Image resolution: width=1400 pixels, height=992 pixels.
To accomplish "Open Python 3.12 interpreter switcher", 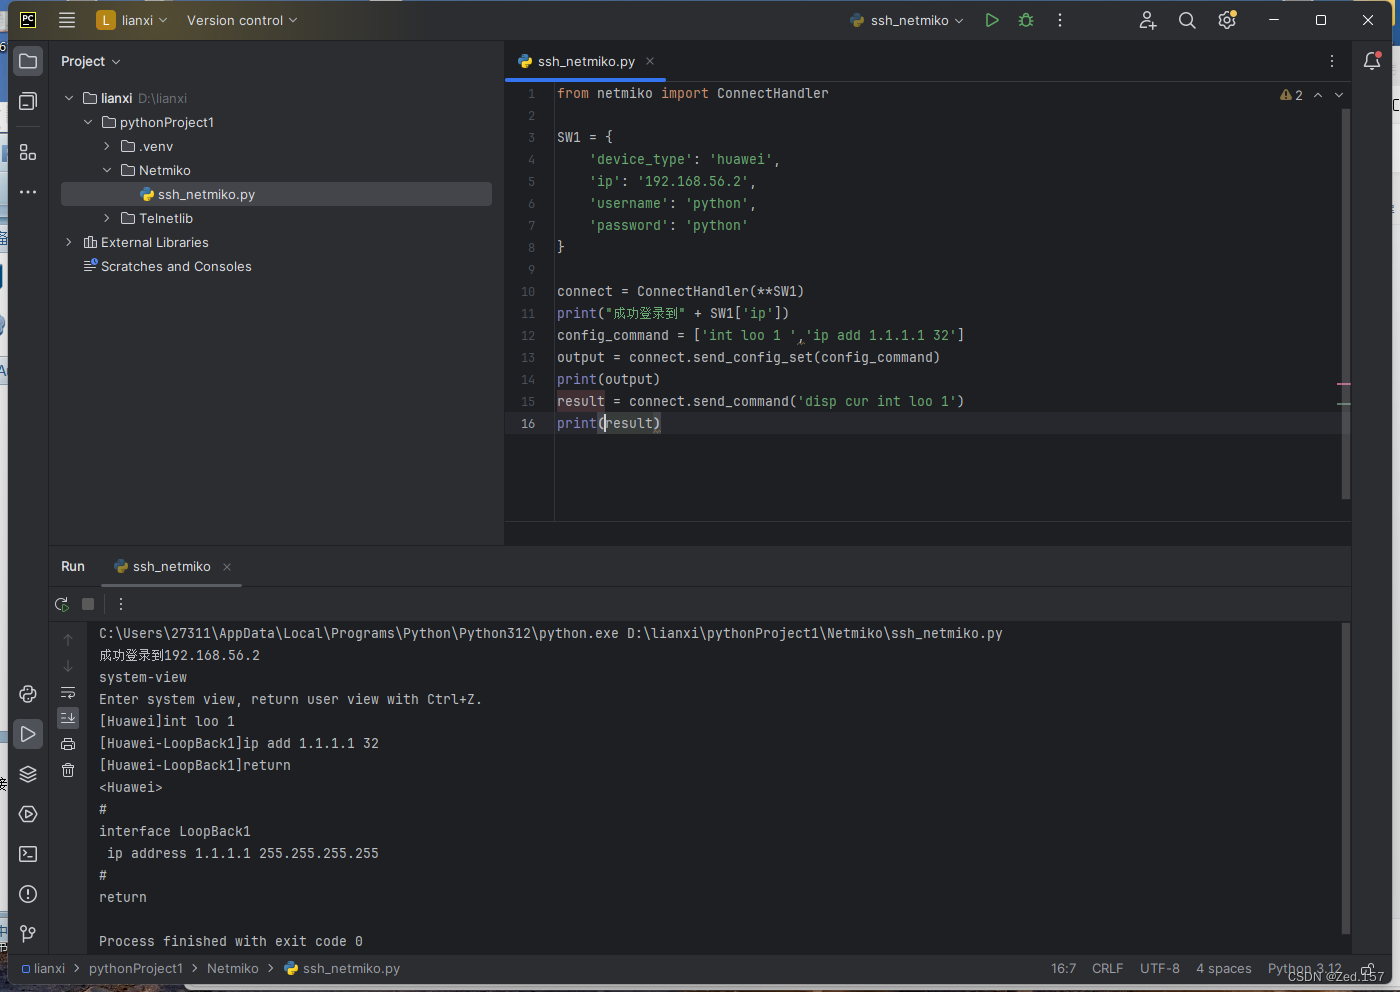I will [x=1304, y=968].
